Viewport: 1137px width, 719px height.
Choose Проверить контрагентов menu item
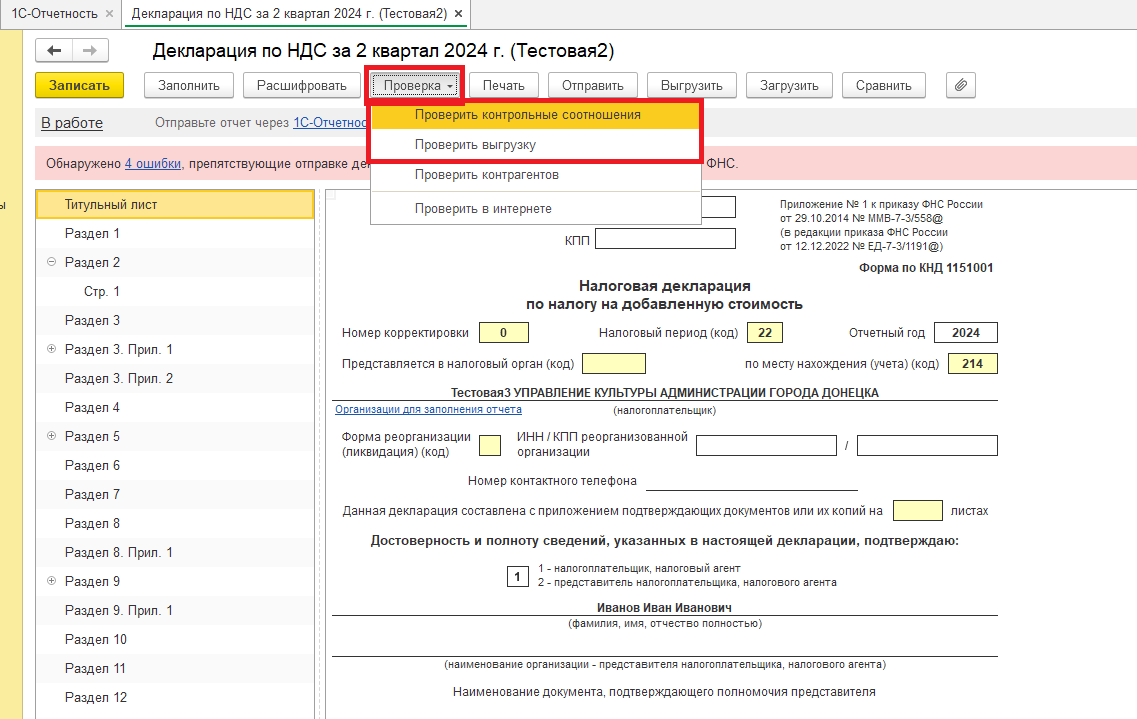click(x=535, y=175)
